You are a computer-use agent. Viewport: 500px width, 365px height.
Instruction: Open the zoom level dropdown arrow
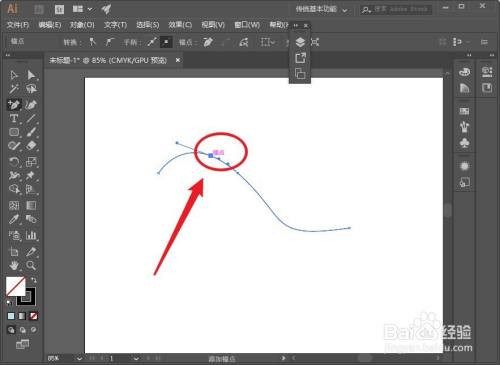click(79, 359)
